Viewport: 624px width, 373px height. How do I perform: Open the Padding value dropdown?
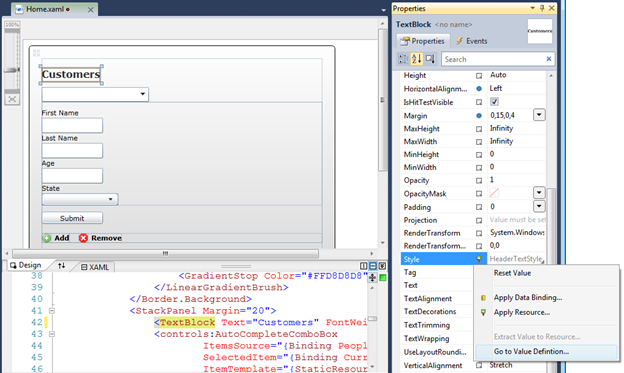click(x=539, y=206)
